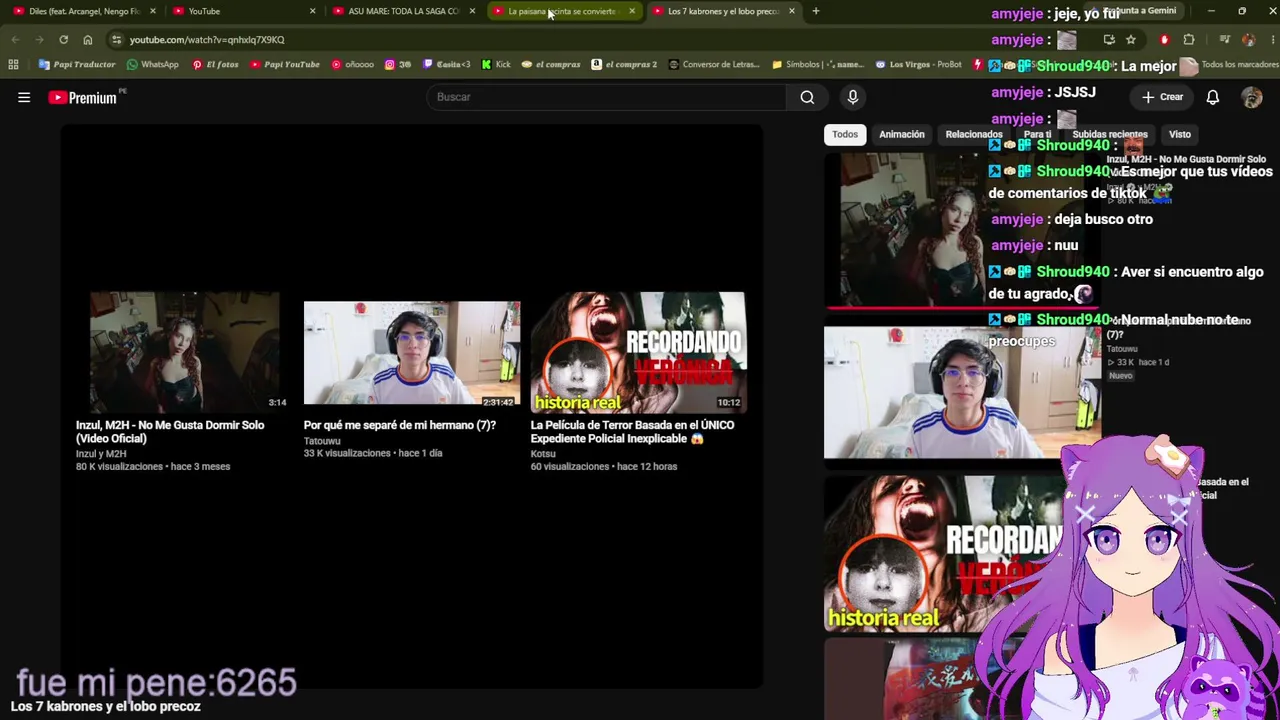Close the 'La paisana jacinta' tab
1280x720 pixels.
tap(632, 11)
